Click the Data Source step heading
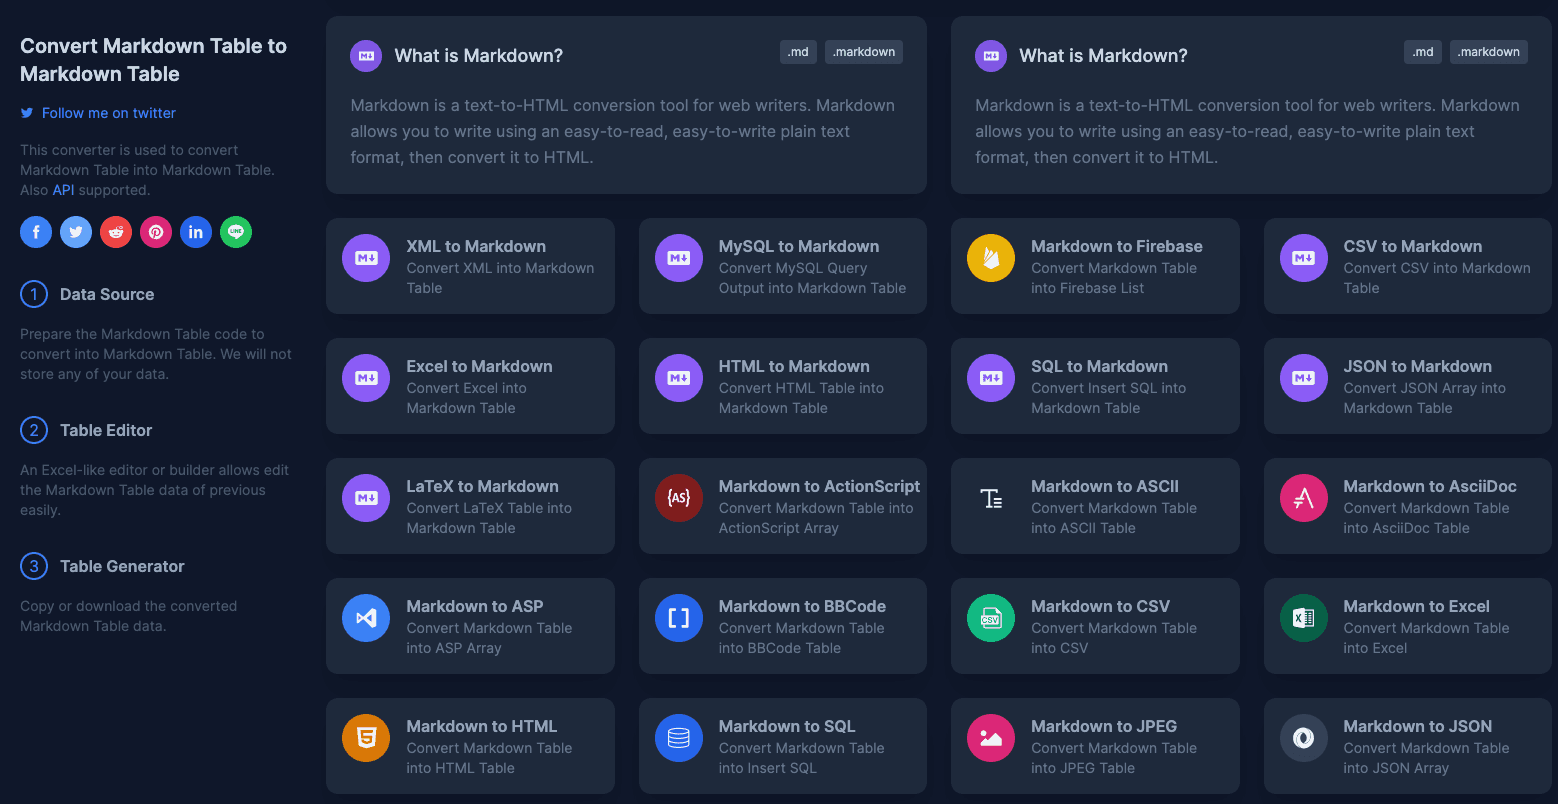 coord(107,294)
